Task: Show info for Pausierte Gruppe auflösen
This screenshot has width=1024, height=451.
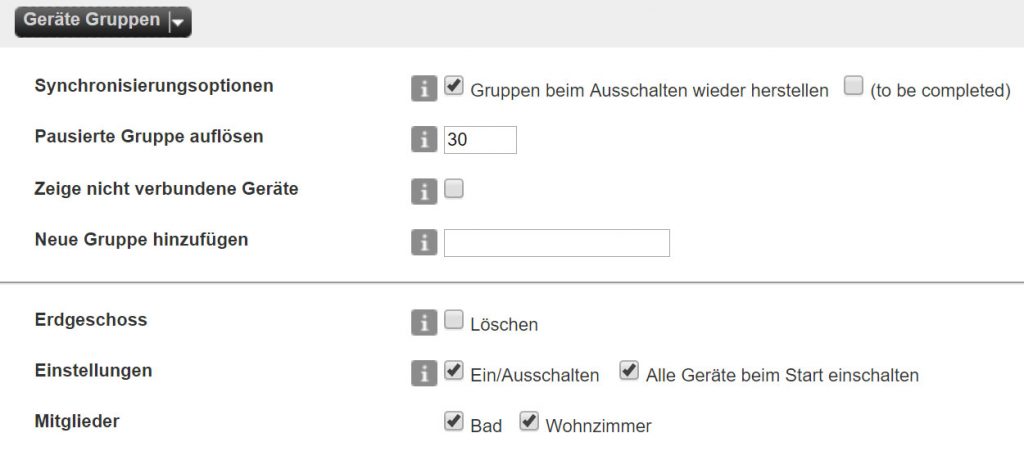Action: click(424, 140)
